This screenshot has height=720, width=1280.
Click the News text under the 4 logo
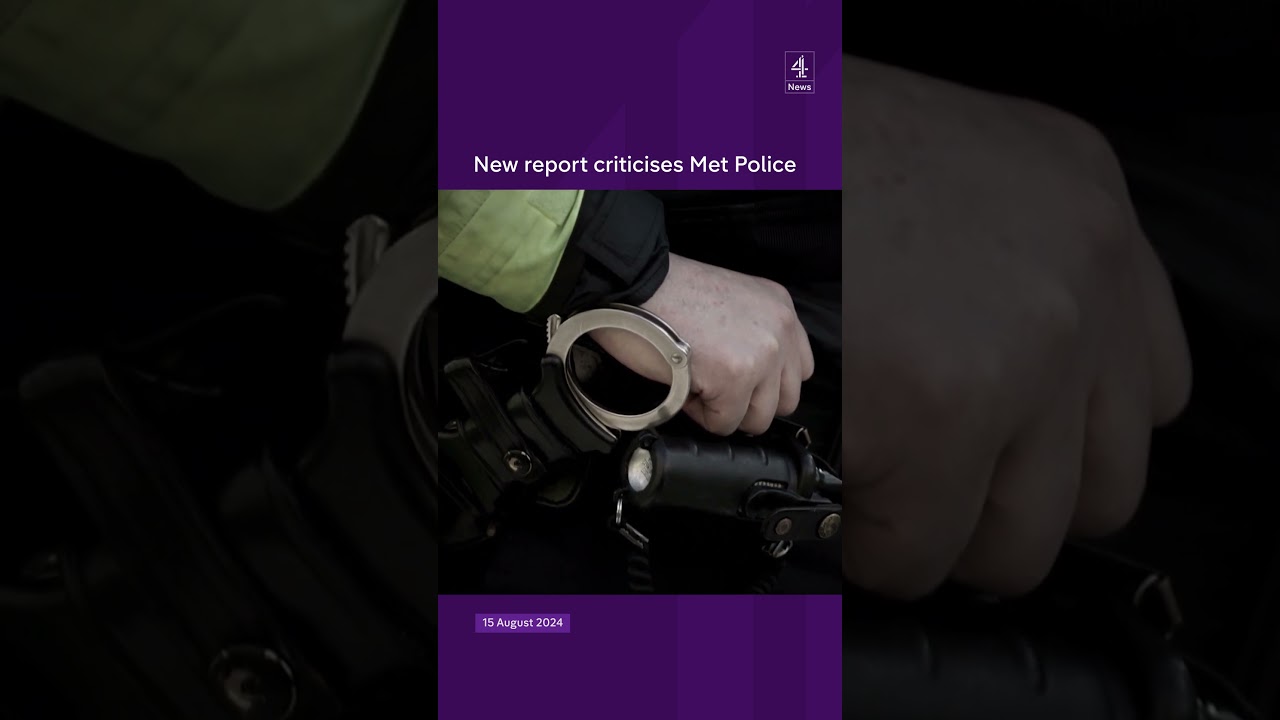pos(798,86)
